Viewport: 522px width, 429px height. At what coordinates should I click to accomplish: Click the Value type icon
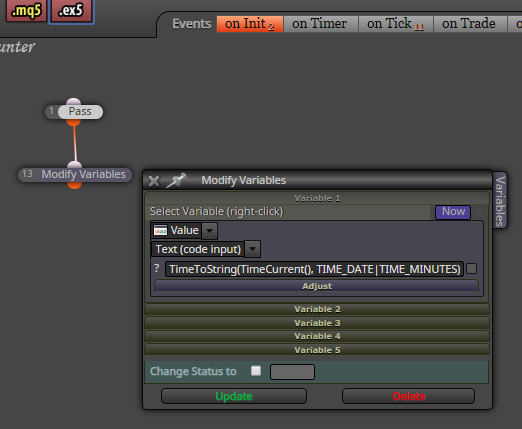(160, 231)
